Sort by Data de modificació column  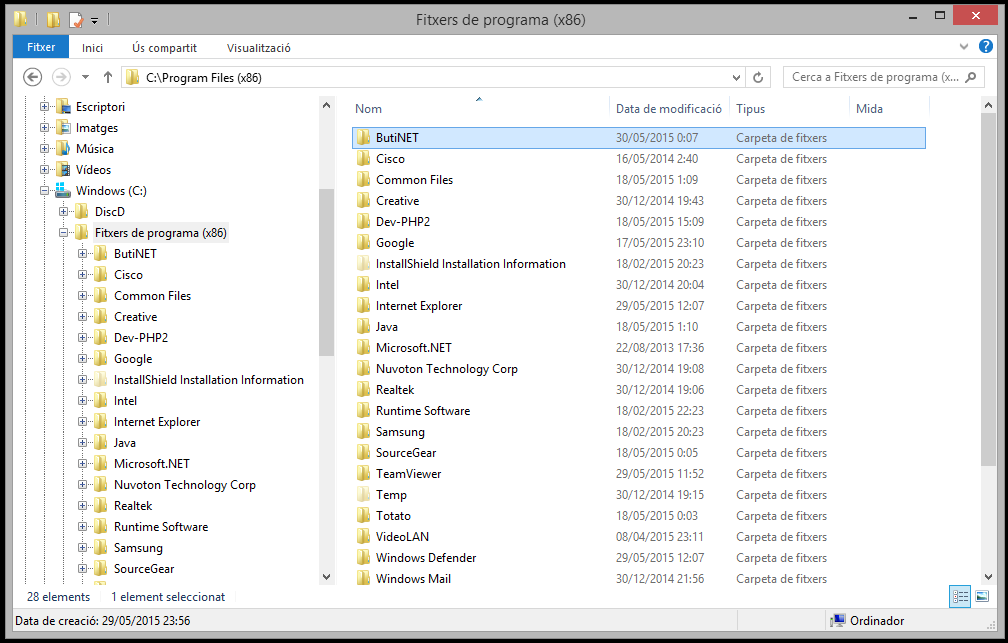(669, 109)
